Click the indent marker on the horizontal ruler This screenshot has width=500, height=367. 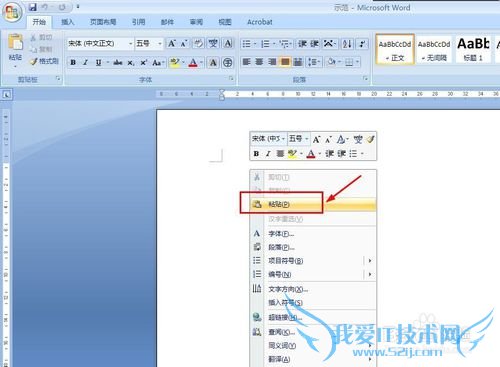[222, 95]
